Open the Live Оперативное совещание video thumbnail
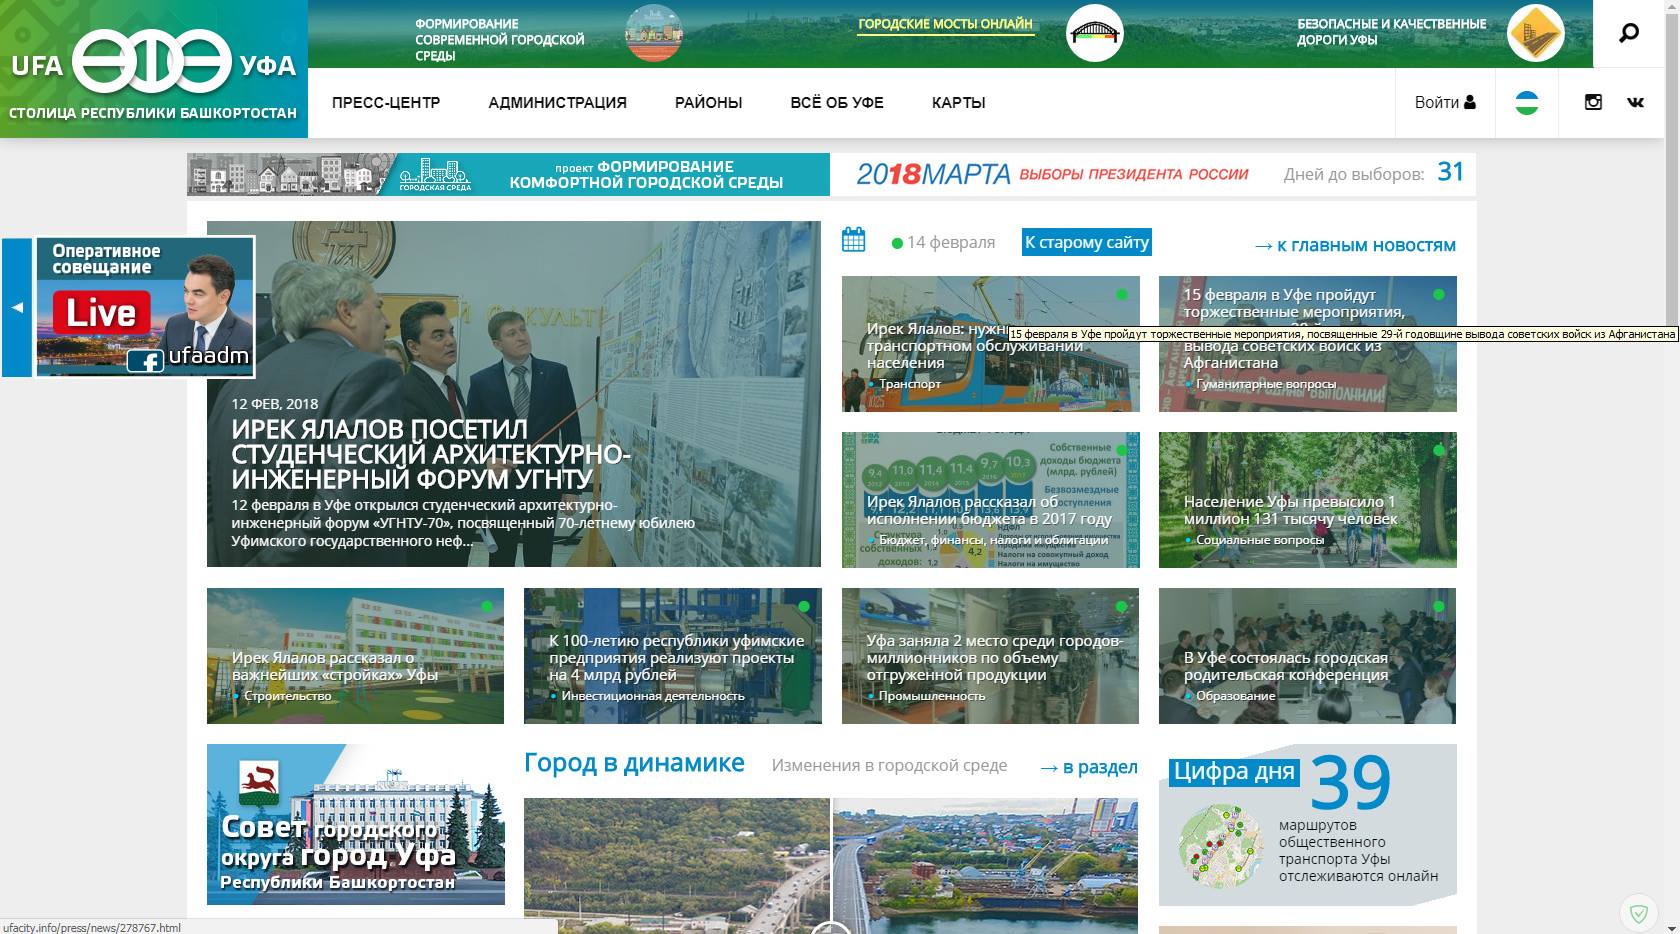The width and height of the screenshot is (1680, 934). tap(145, 307)
